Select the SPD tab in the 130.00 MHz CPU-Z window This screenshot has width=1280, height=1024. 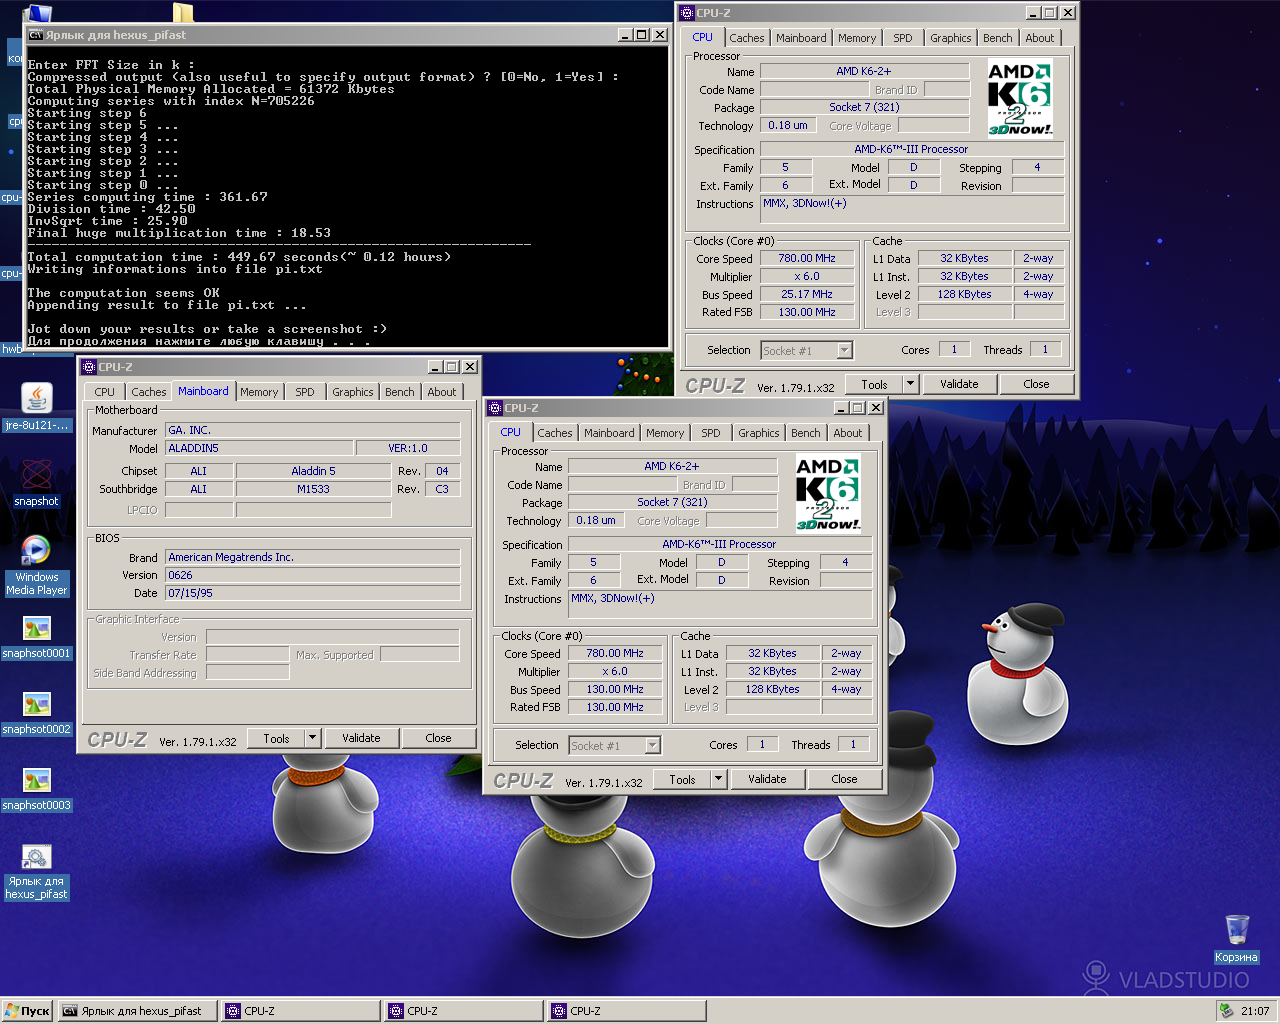[x=711, y=433]
